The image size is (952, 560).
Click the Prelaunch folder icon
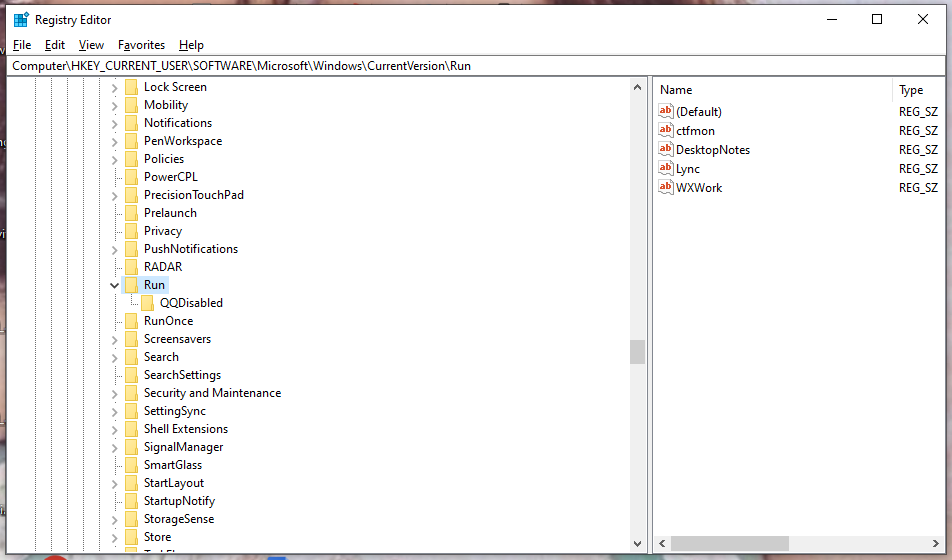[131, 213]
